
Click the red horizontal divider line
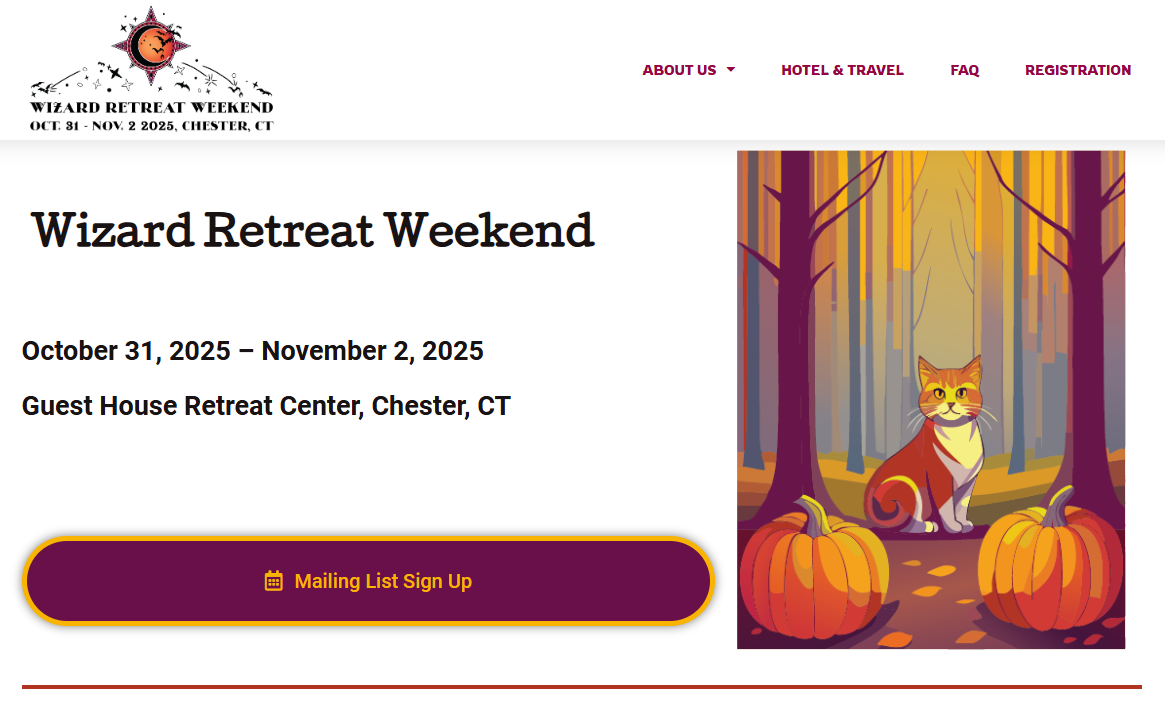tap(582, 687)
